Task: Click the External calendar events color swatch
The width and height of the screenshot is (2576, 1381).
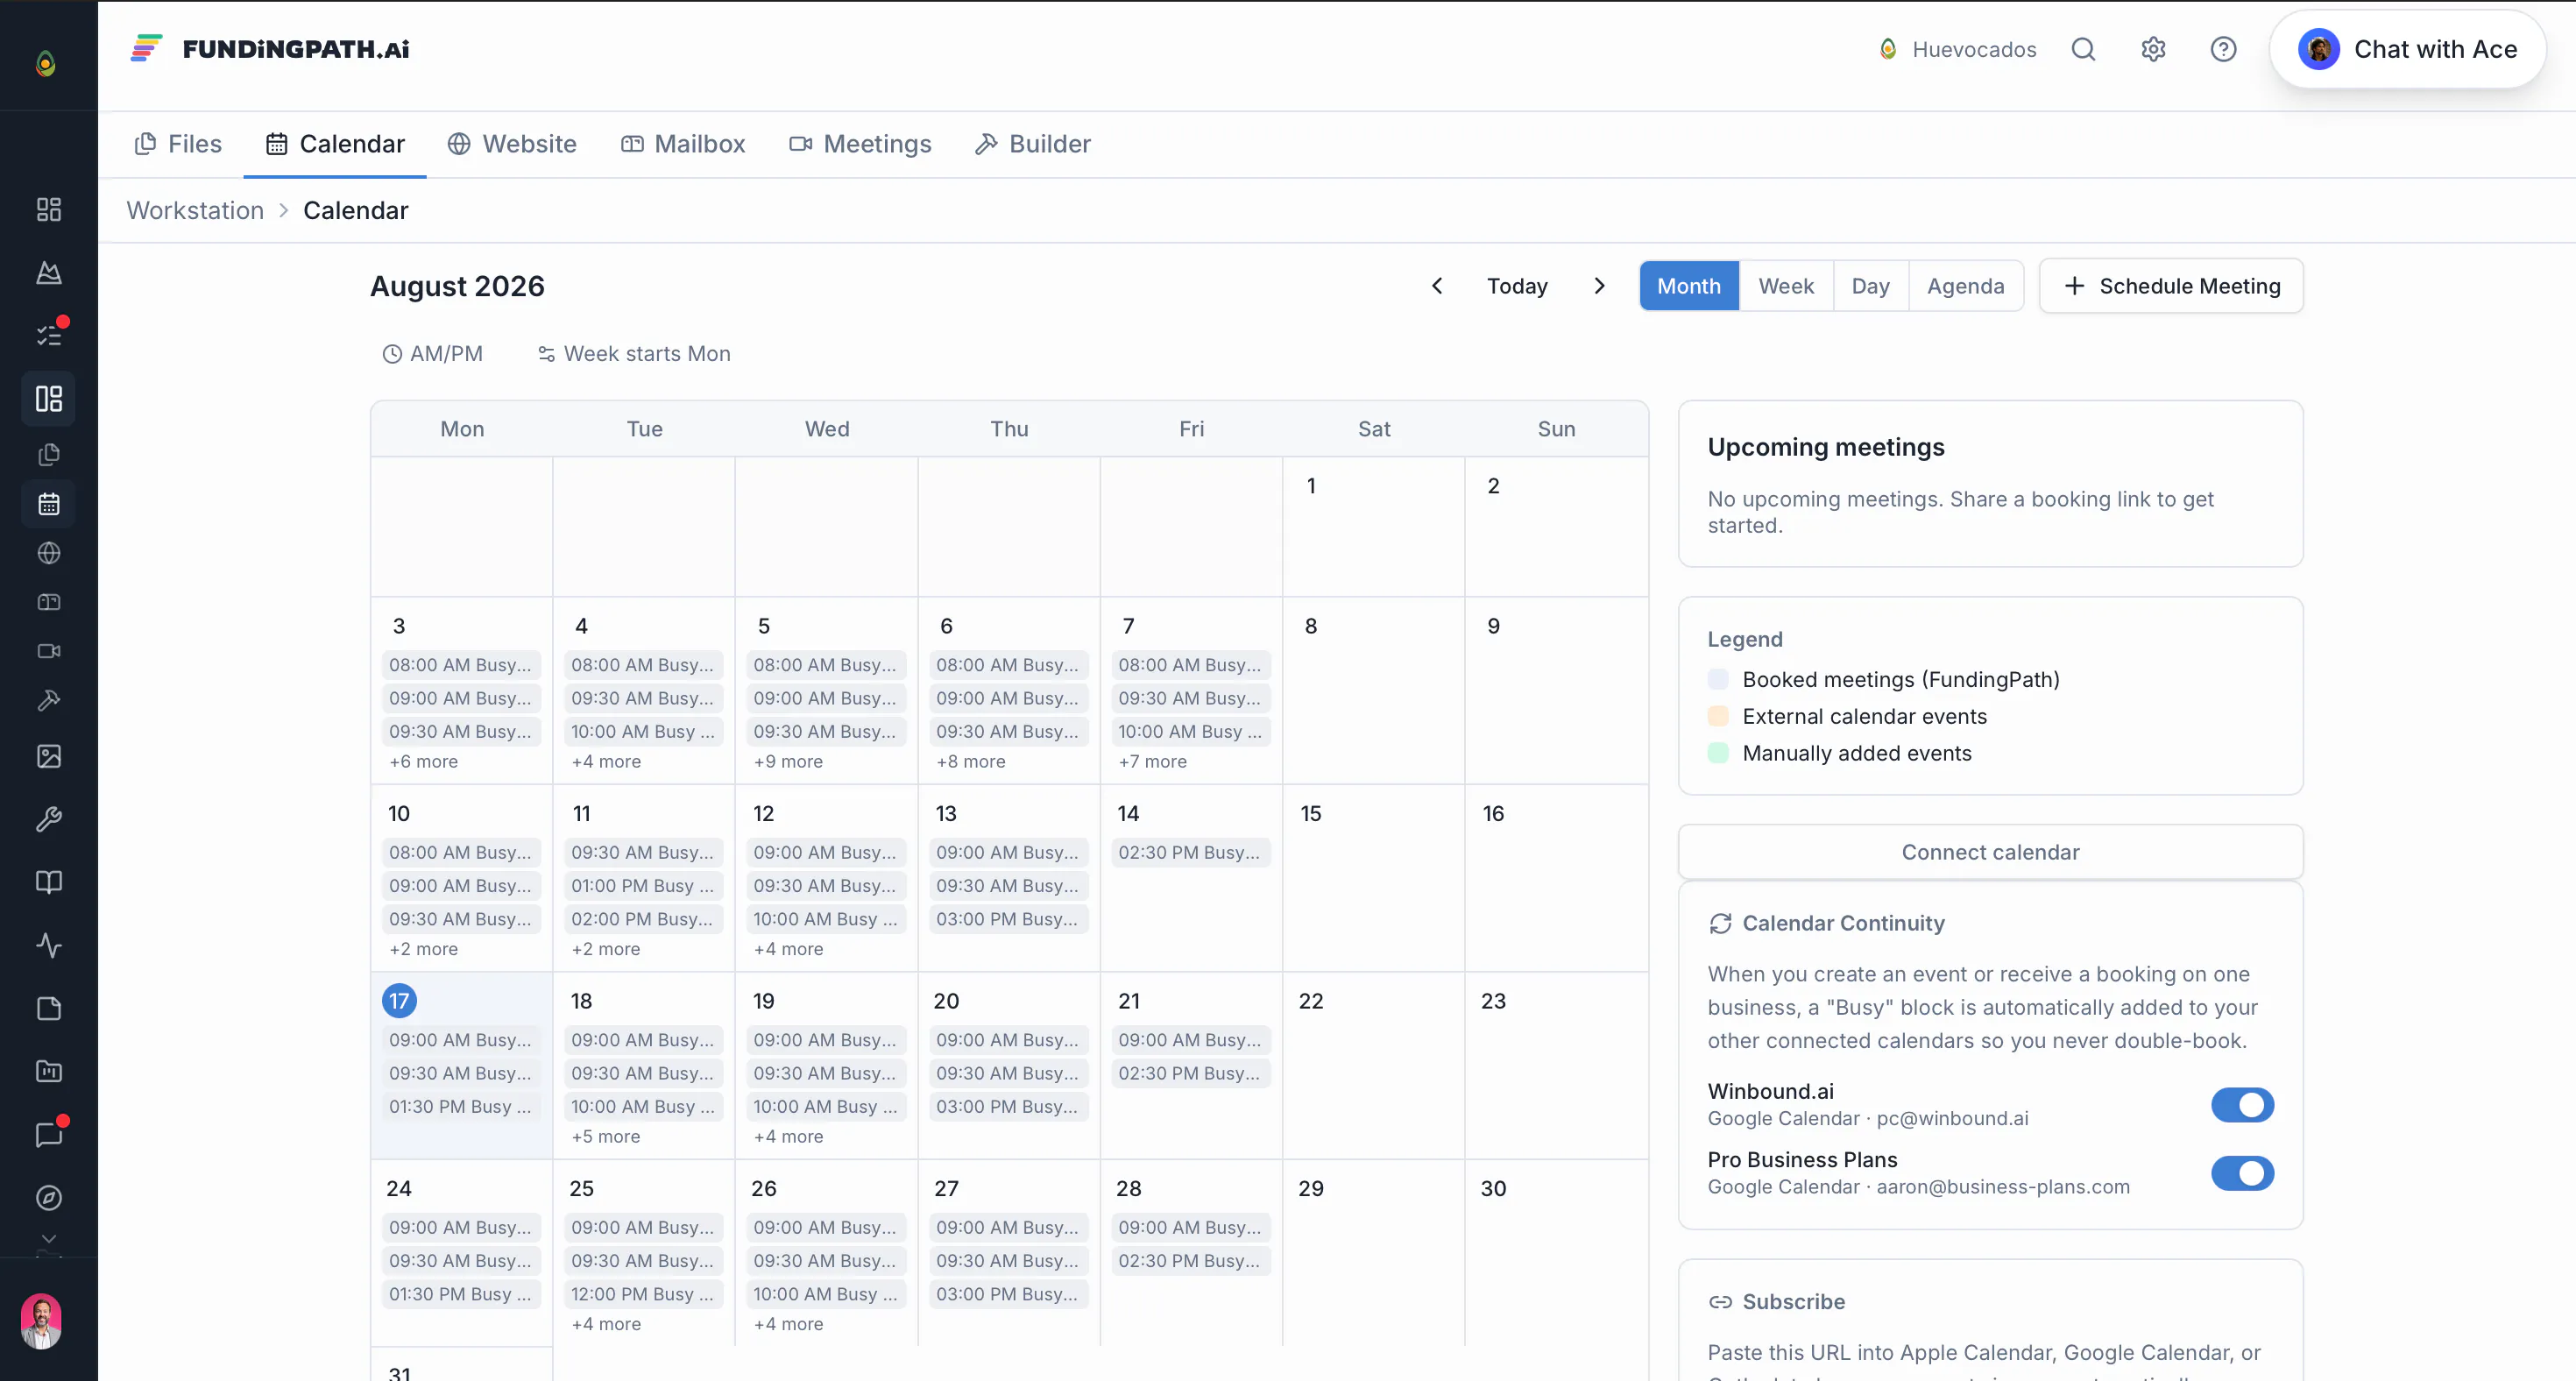Action: click(1718, 717)
